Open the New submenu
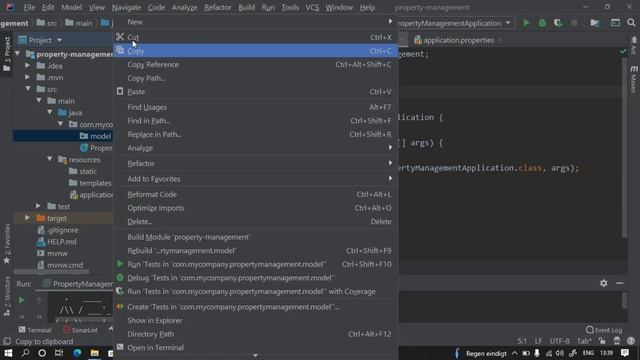640x360 pixels. pyautogui.click(x=255, y=22)
